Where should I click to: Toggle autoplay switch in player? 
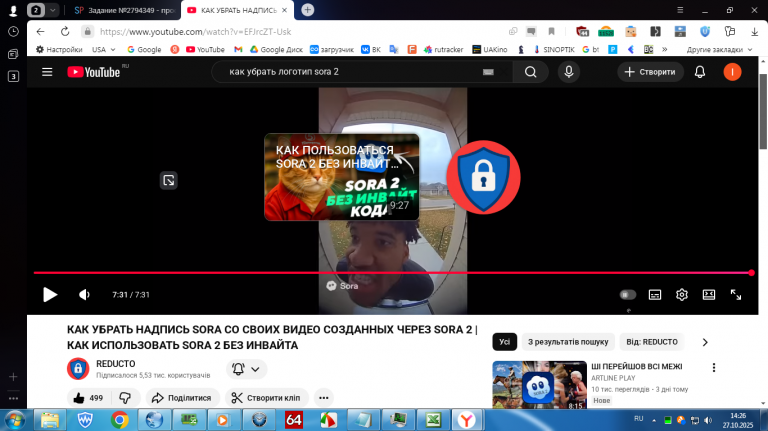point(627,294)
